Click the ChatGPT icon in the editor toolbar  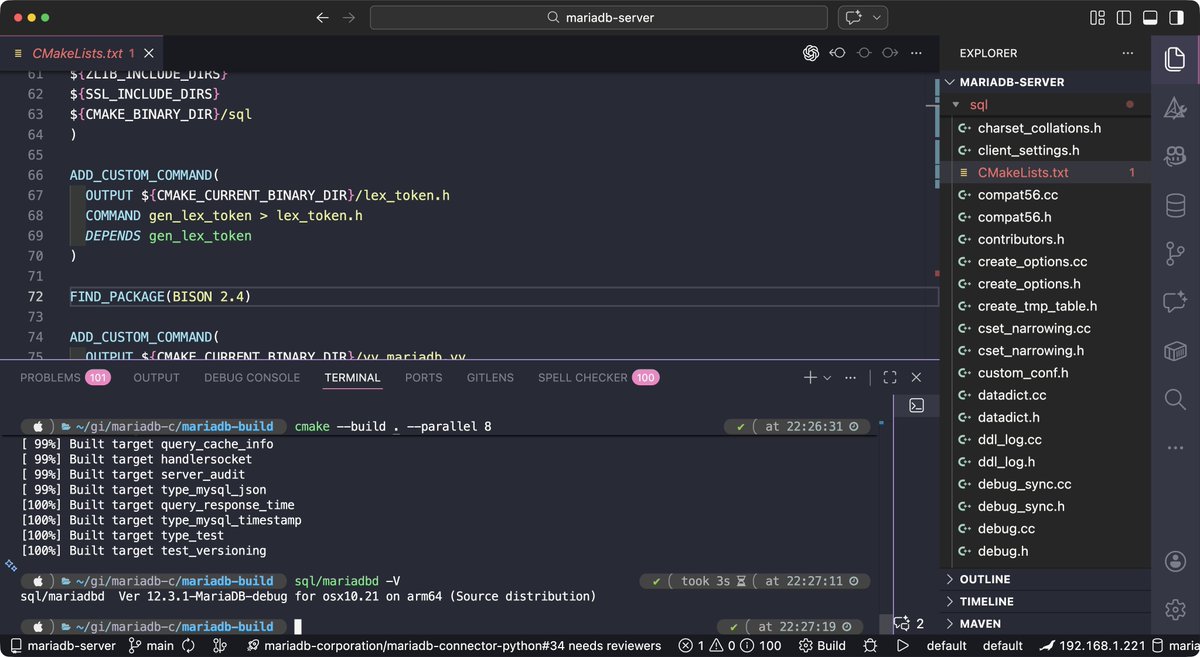(811, 53)
